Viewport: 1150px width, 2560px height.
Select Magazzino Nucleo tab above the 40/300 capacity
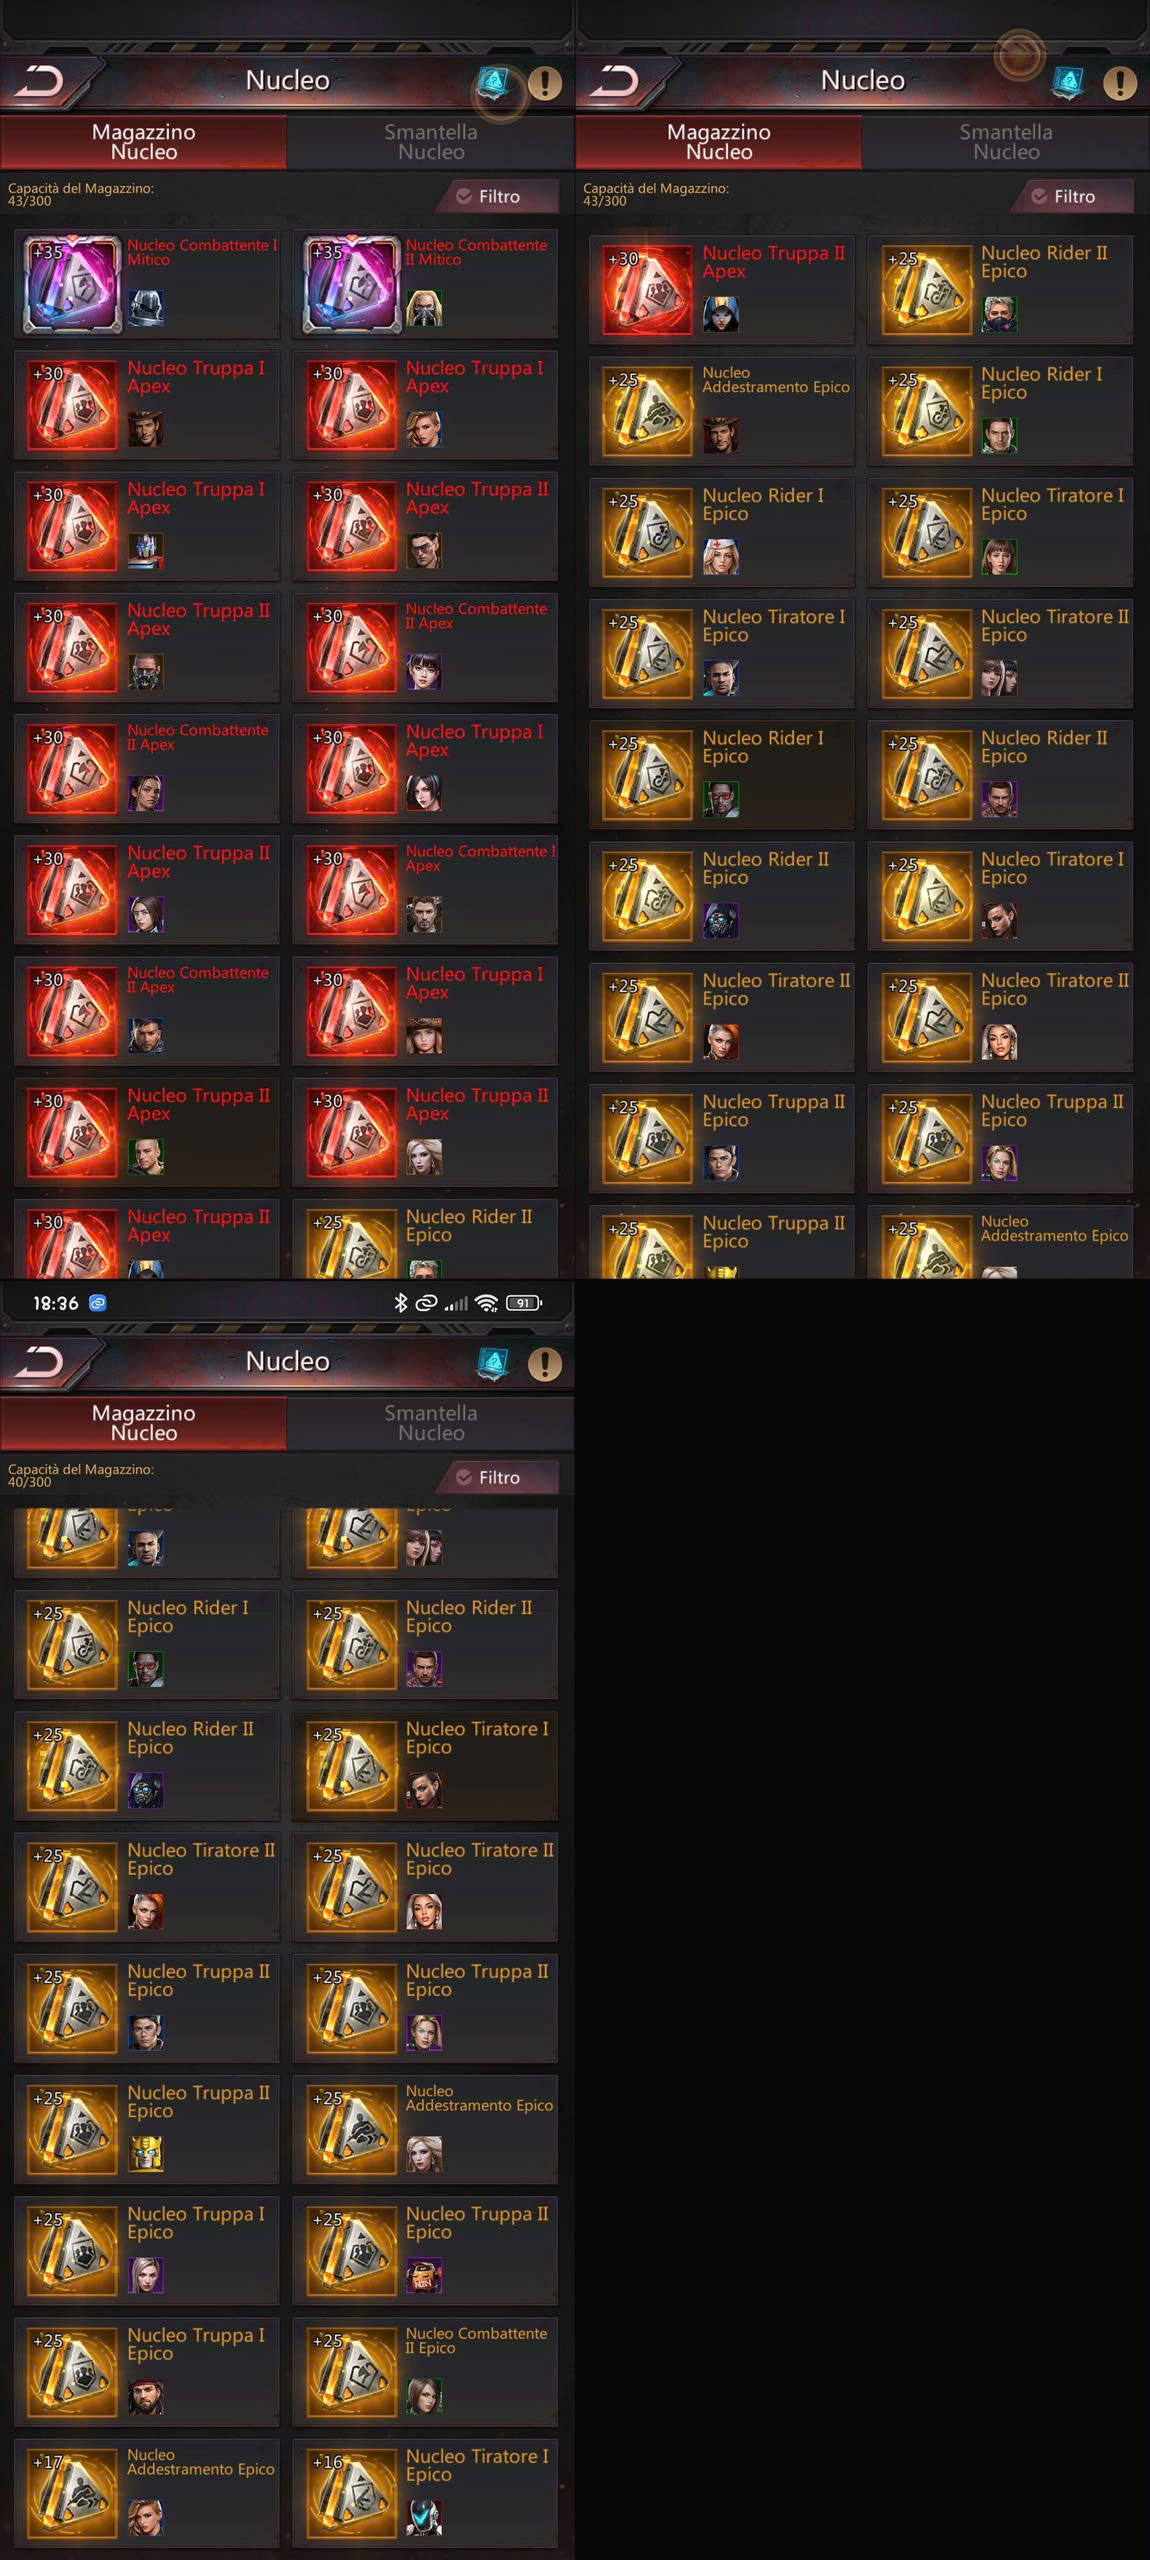pyautogui.click(x=144, y=1422)
